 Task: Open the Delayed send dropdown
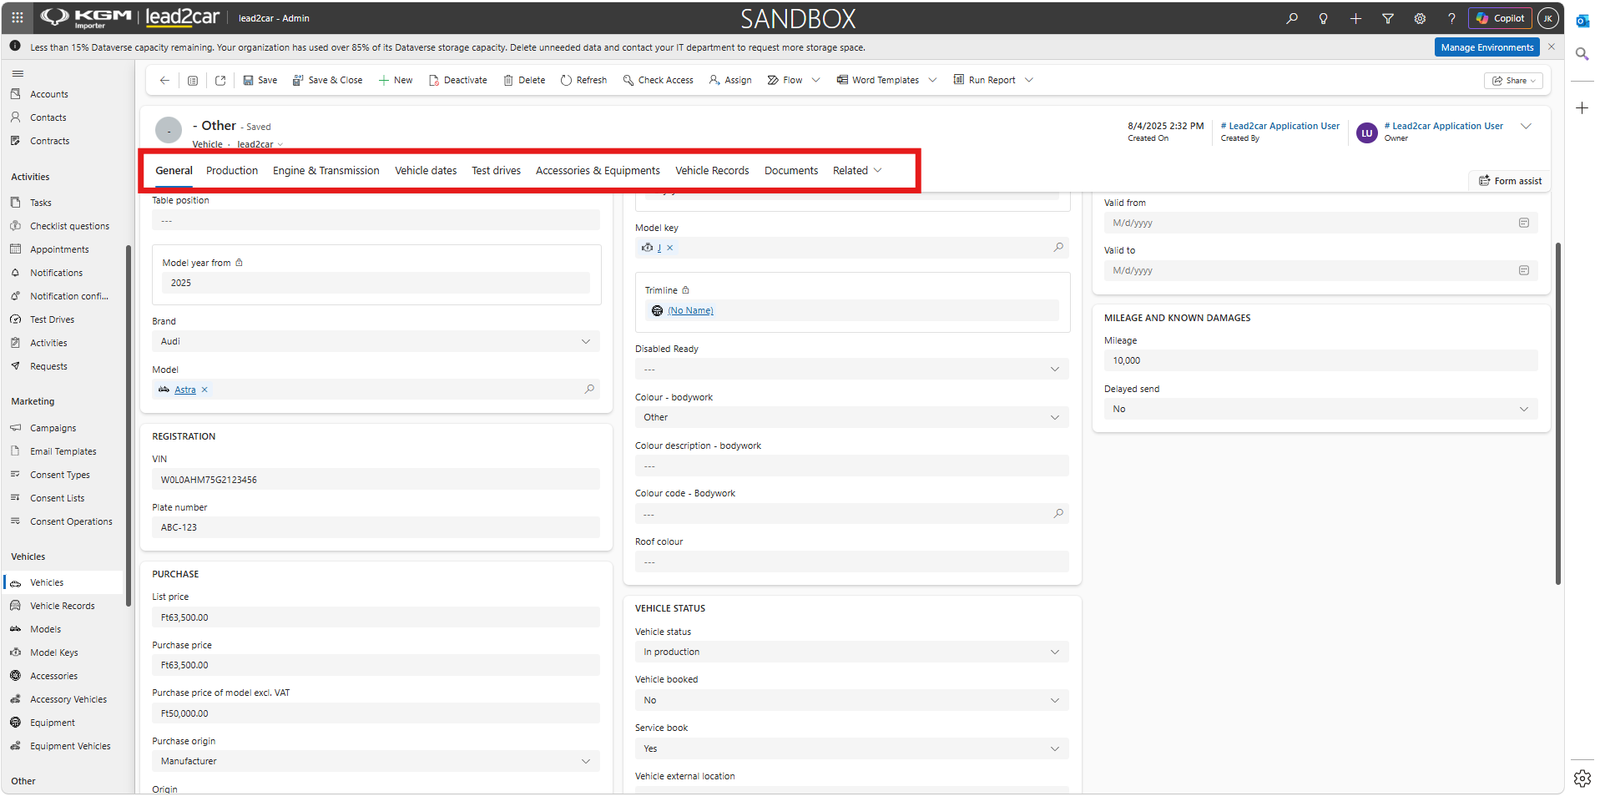pos(1321,409)
